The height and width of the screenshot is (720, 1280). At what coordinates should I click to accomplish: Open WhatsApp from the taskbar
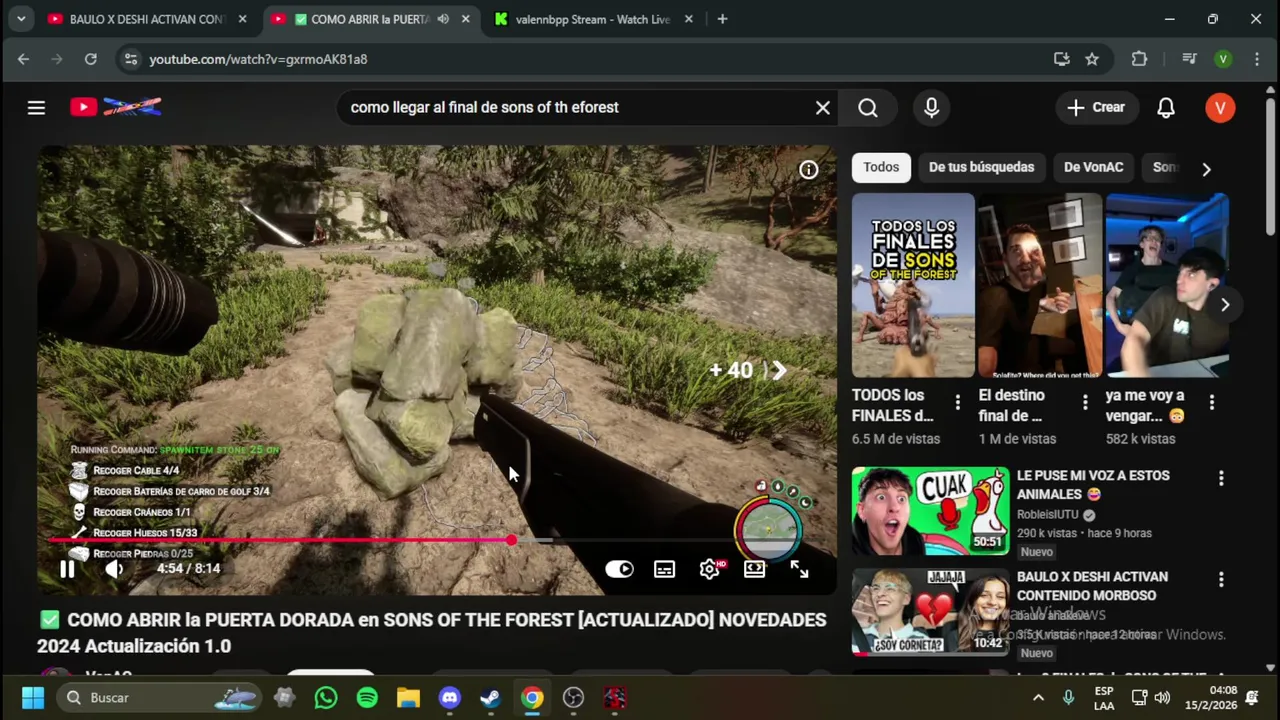coord(326,697)
